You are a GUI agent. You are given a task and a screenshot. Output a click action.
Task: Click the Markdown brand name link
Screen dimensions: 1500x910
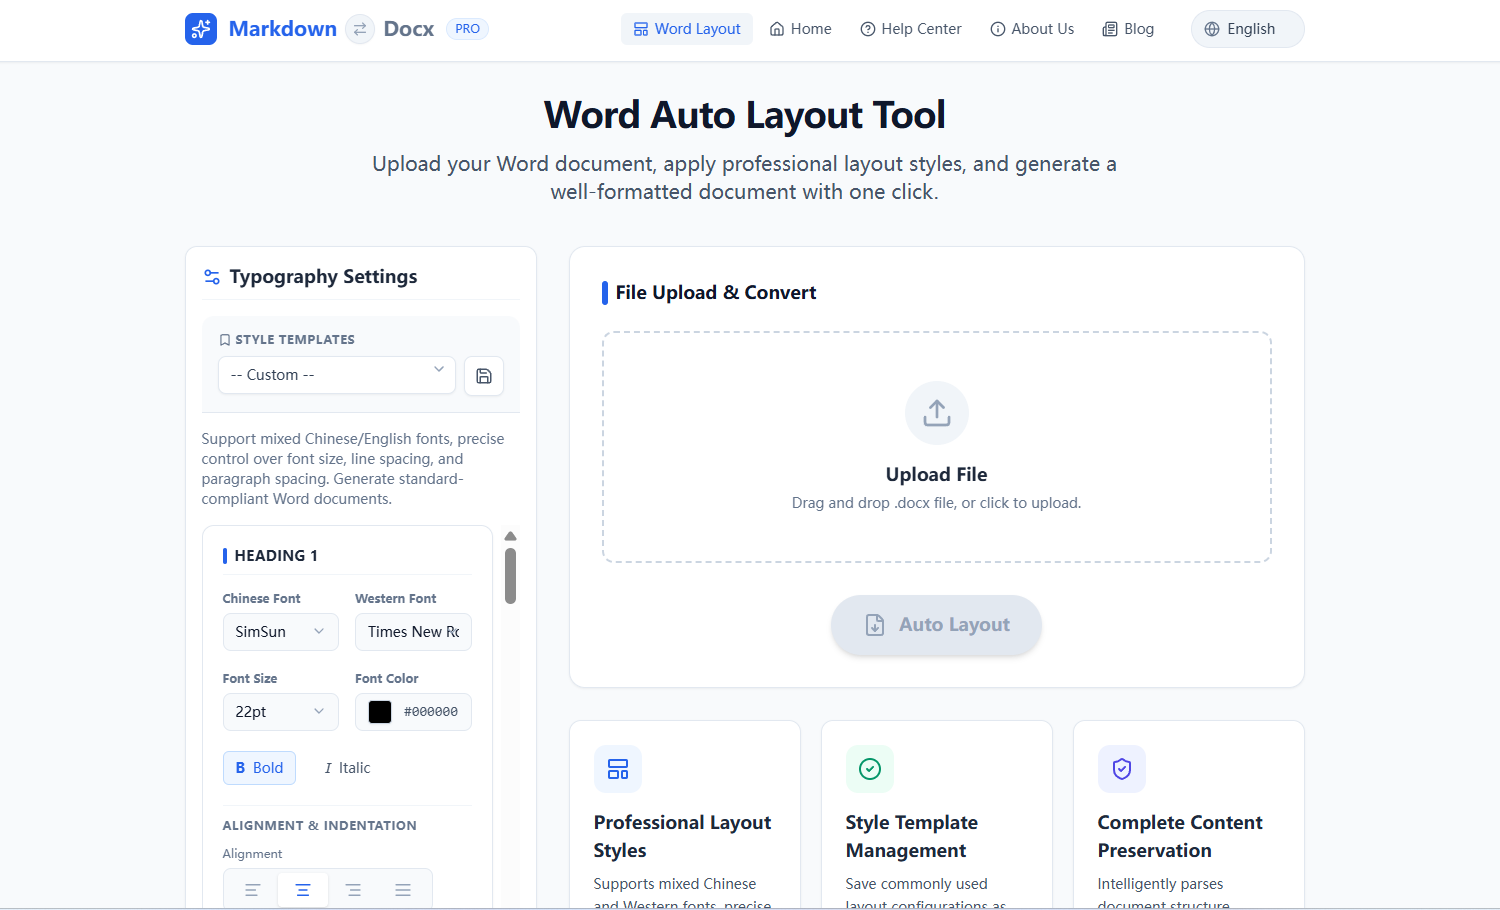tap(283, 29)
